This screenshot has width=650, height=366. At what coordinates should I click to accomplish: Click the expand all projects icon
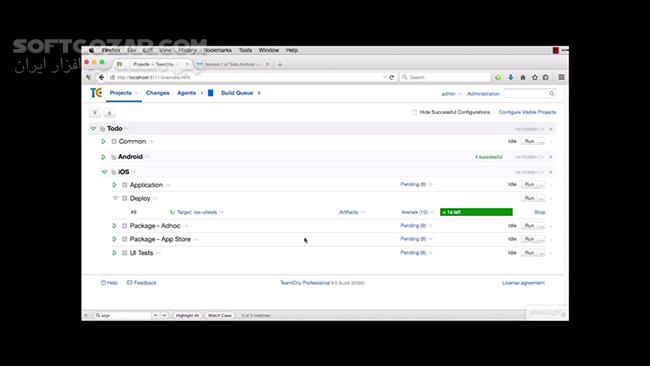(109, 113)
